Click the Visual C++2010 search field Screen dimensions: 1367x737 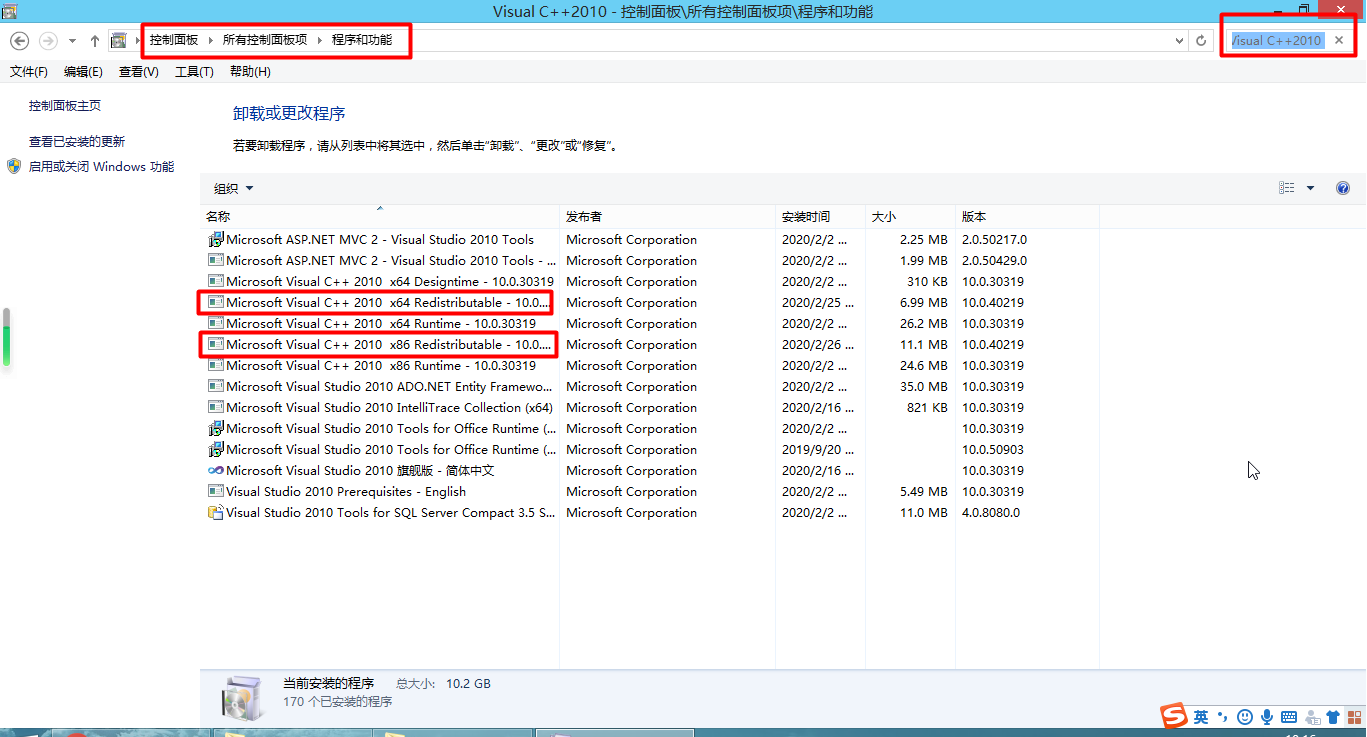[x=1277, y=41]
